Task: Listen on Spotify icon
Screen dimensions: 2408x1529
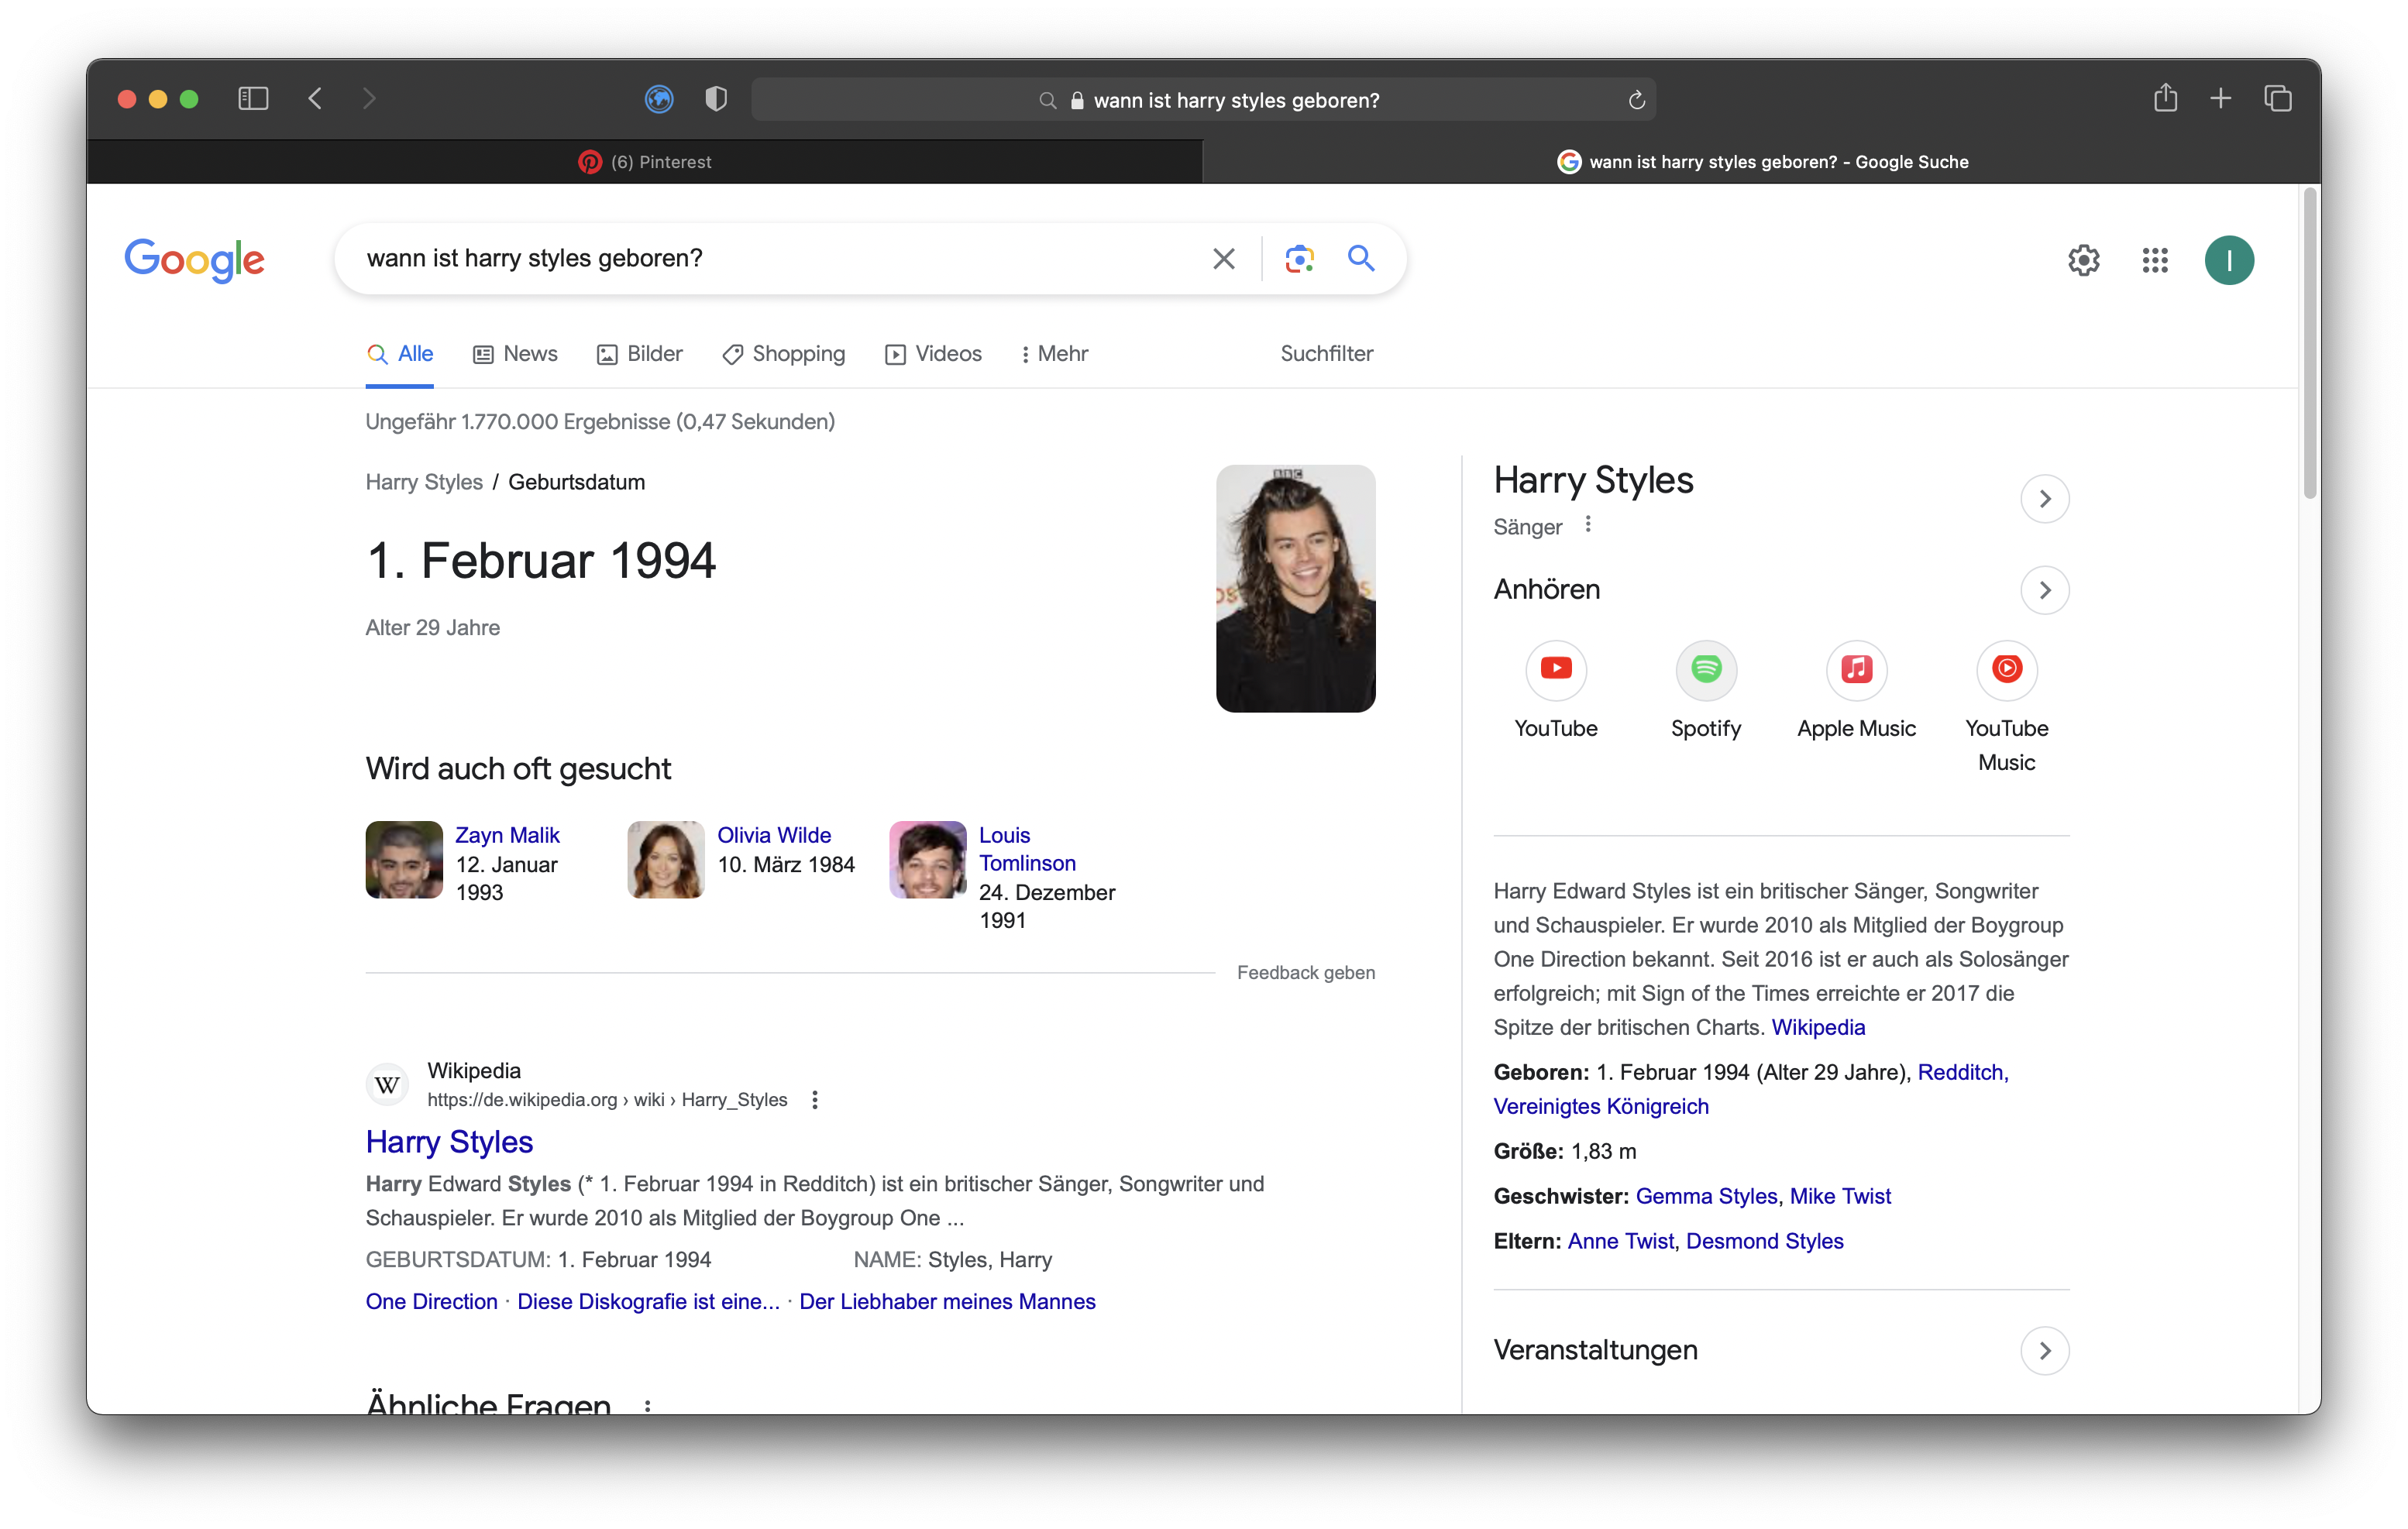Action: pos(1706,669)
